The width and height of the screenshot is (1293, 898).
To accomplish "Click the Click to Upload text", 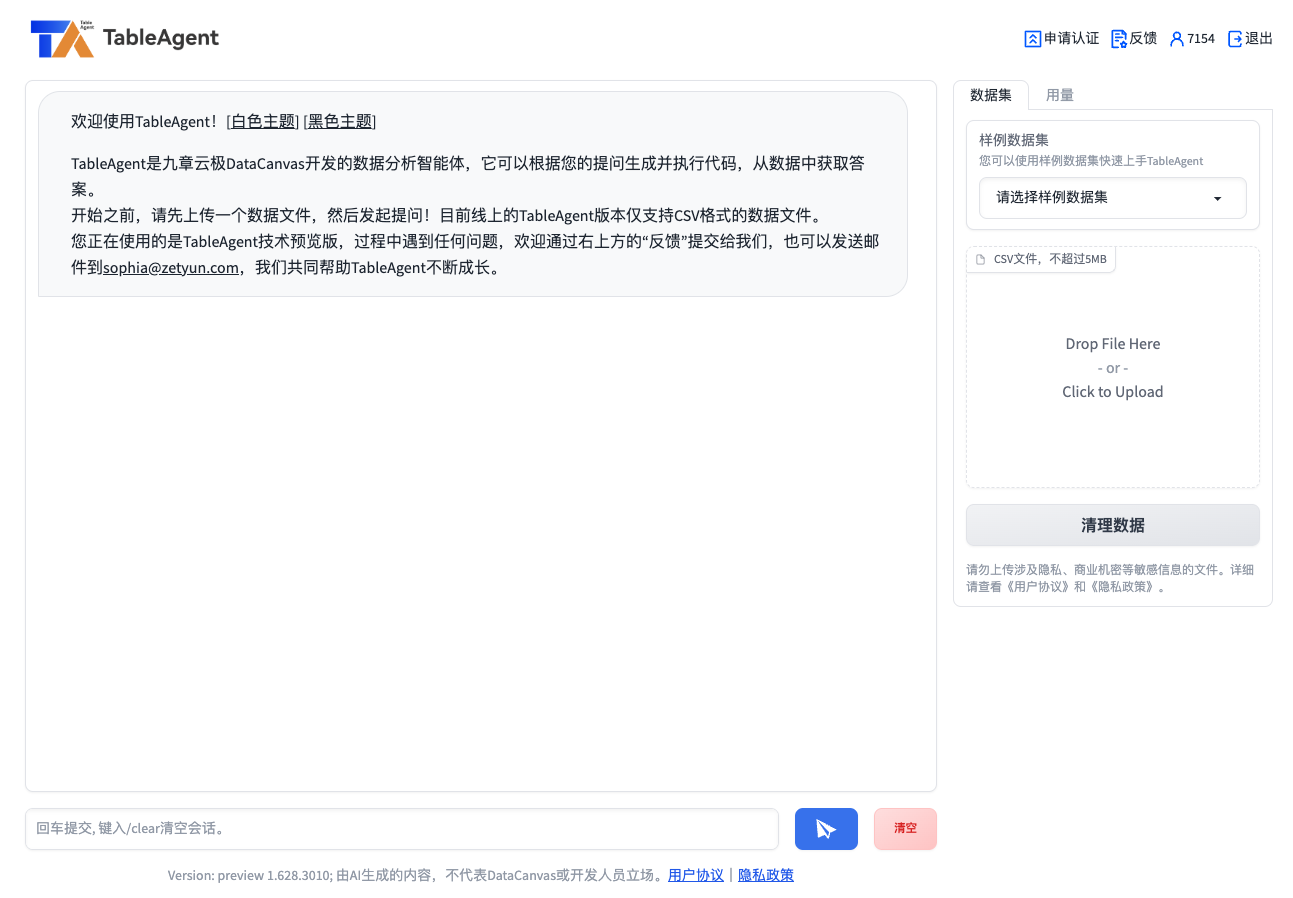I will point(1113,392).
